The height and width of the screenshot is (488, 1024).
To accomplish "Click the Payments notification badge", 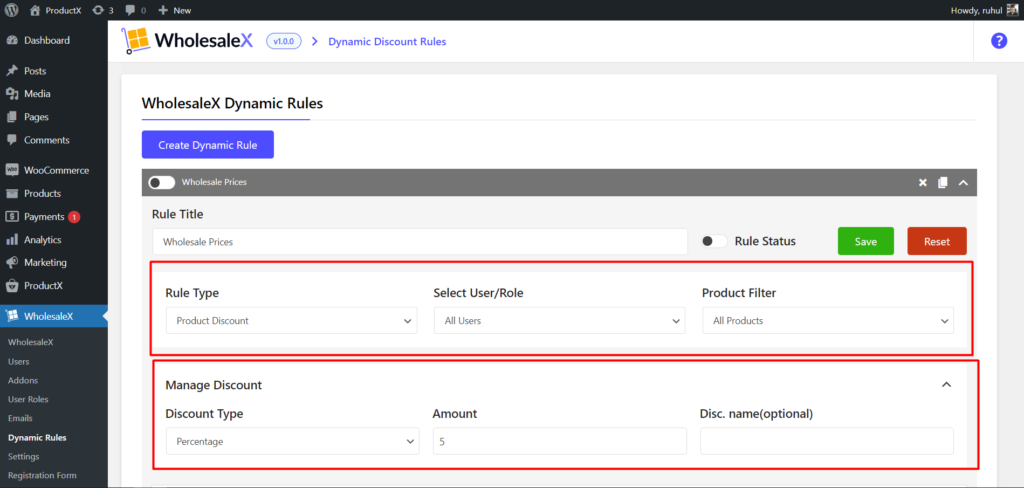I will [74, 217].
